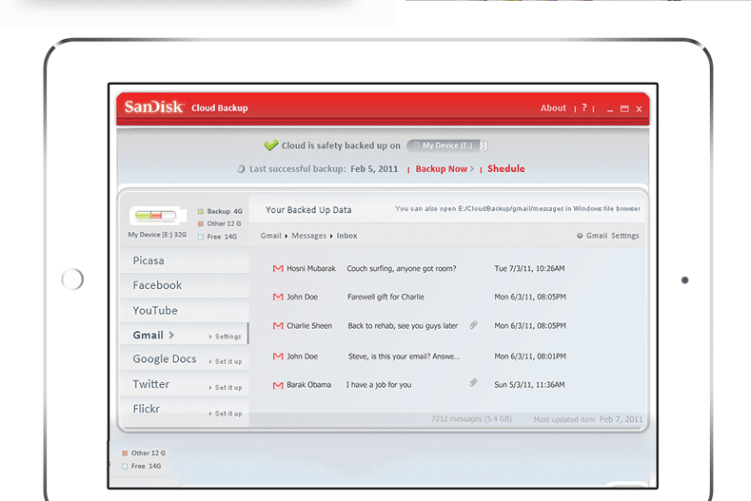Click Most updated item Feb 7, 2011
Viewport: 751px width, 501px height.
588,420
